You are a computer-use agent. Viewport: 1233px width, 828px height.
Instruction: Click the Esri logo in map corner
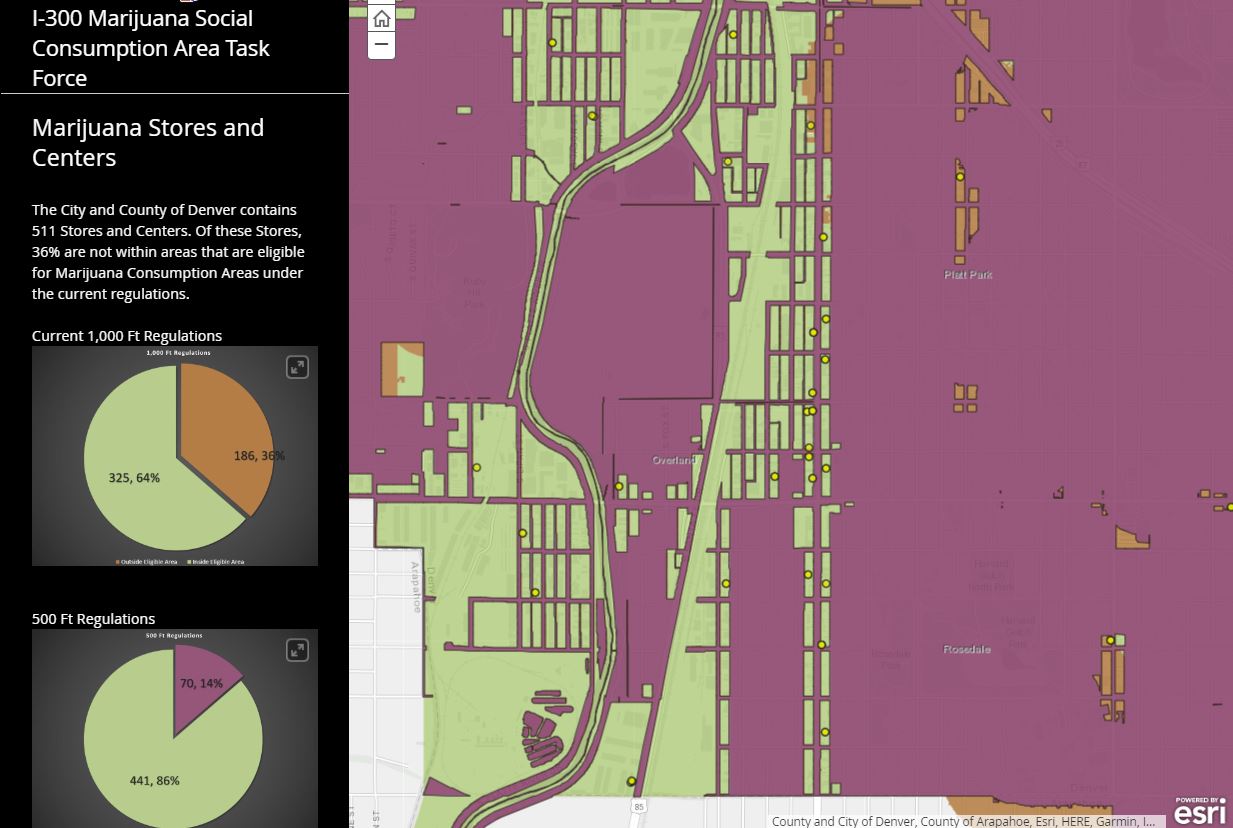[1200, 812]
